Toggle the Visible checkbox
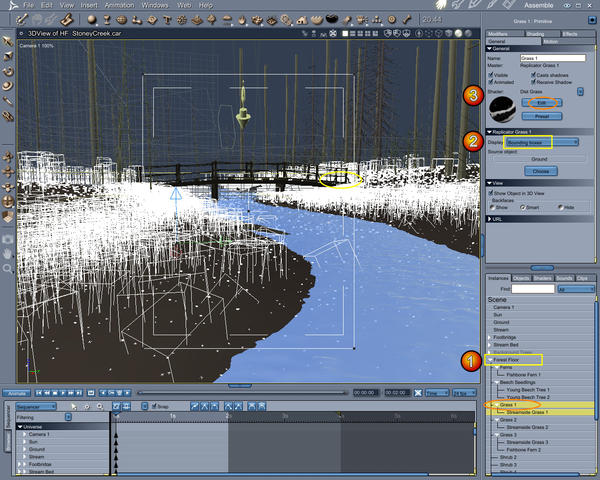Viewport: 600px width, 480px height. tap(491, 75)
